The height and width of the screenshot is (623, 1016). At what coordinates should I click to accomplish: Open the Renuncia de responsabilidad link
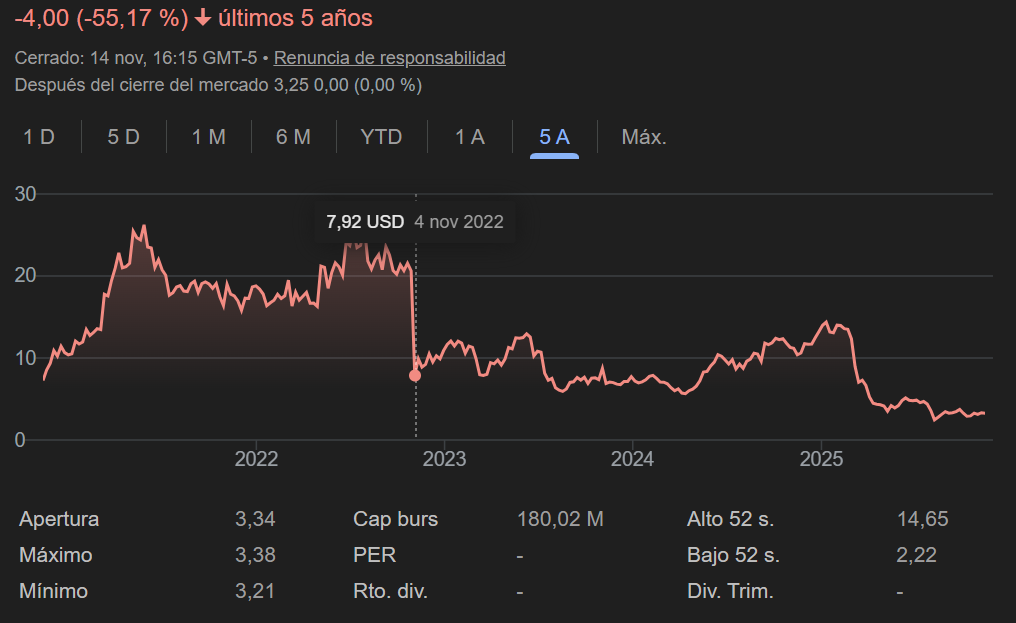click(389, 58)
